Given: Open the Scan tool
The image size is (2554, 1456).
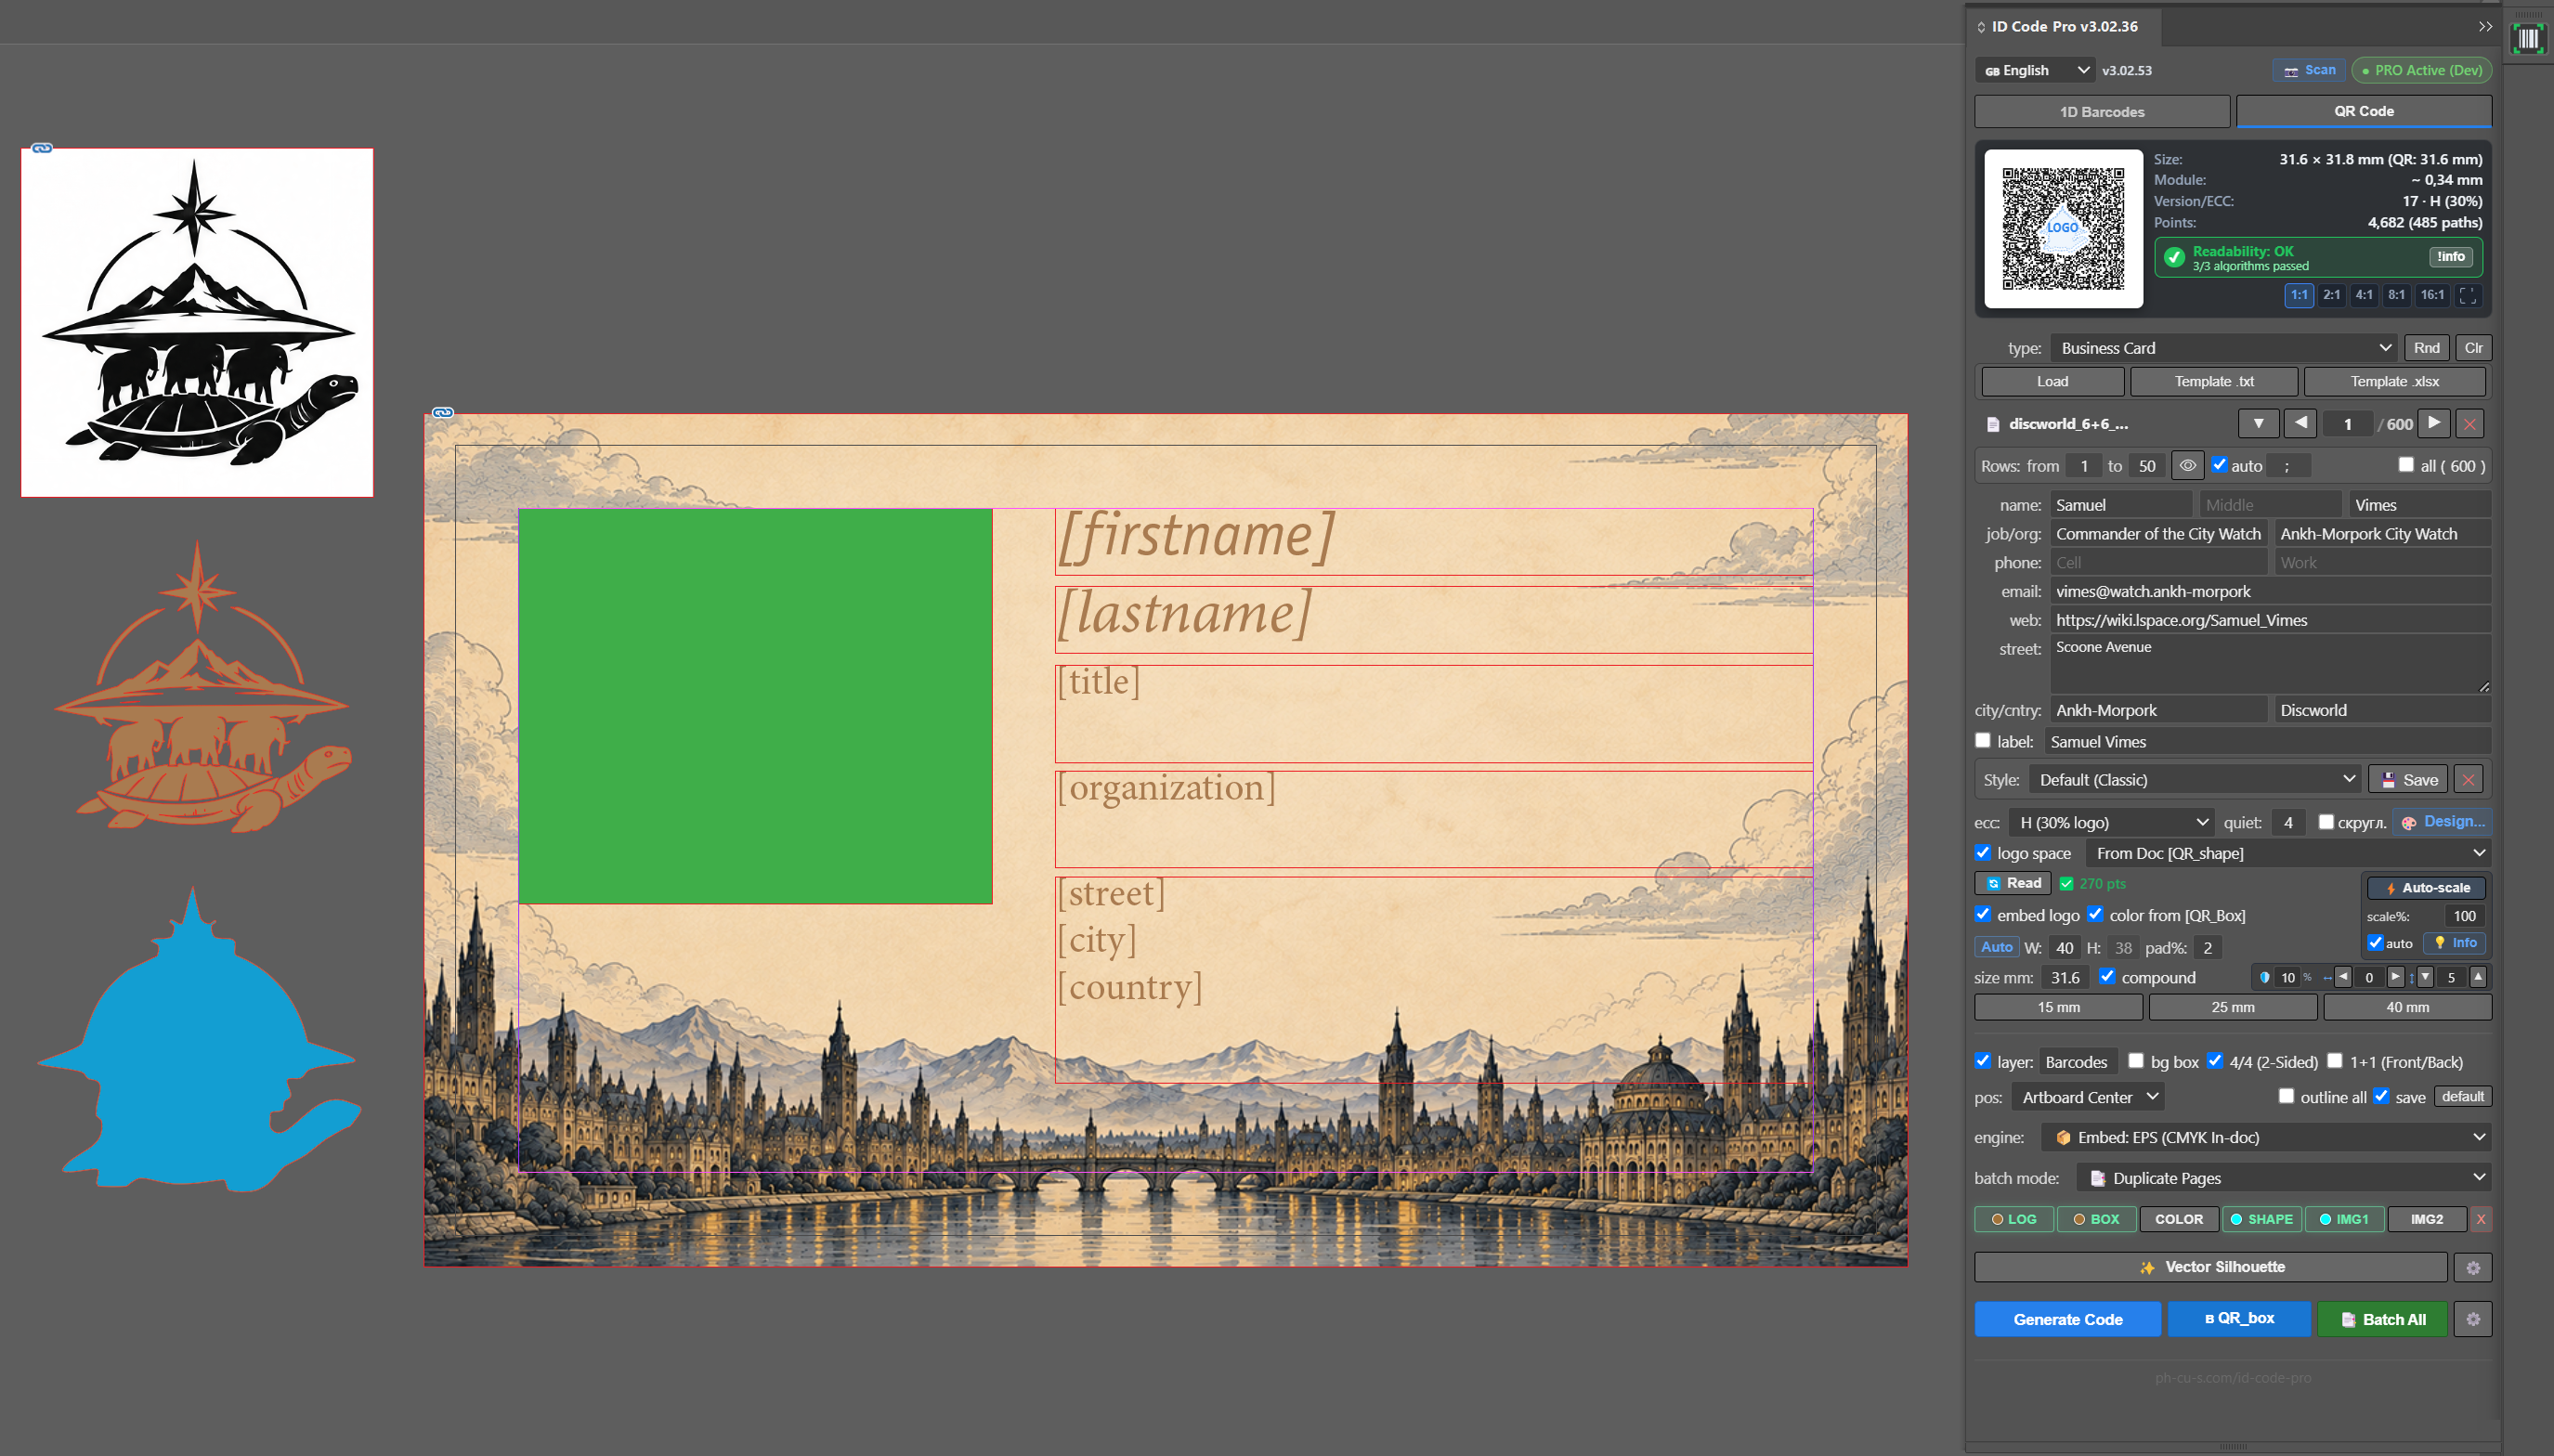Looking at the screenshot, I should (x=2309, y=70).
